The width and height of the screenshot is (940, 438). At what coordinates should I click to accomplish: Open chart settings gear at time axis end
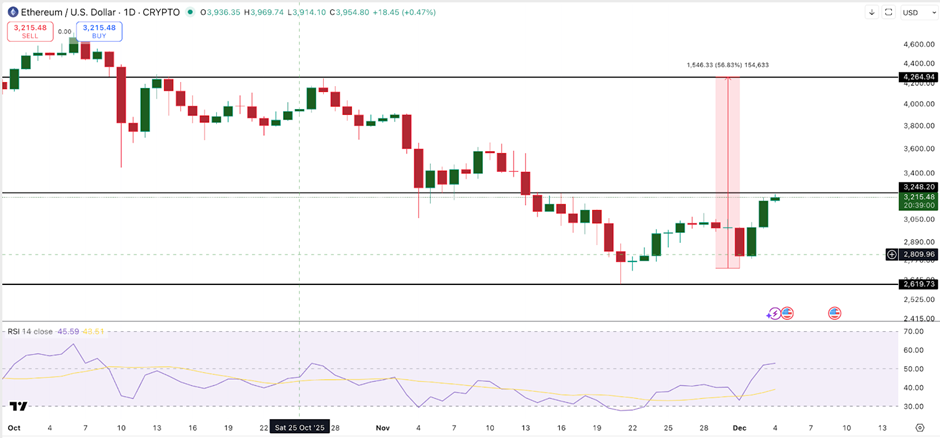tap(920, 428)
